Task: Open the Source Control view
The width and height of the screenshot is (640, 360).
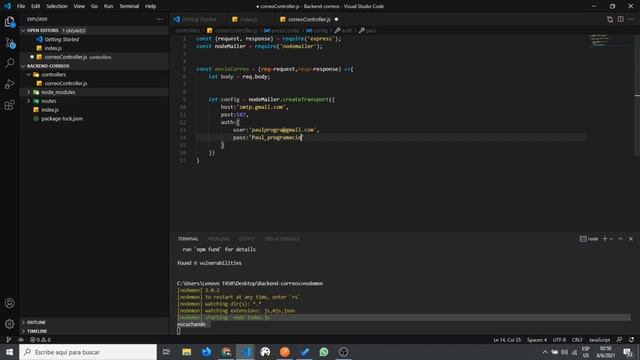Action: coord(9,43)
